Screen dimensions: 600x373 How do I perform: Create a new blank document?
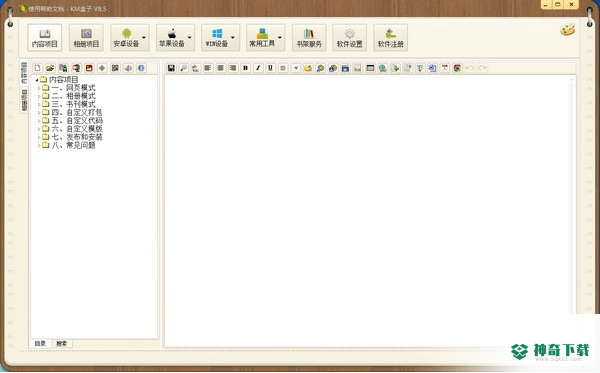click(38, 68)
